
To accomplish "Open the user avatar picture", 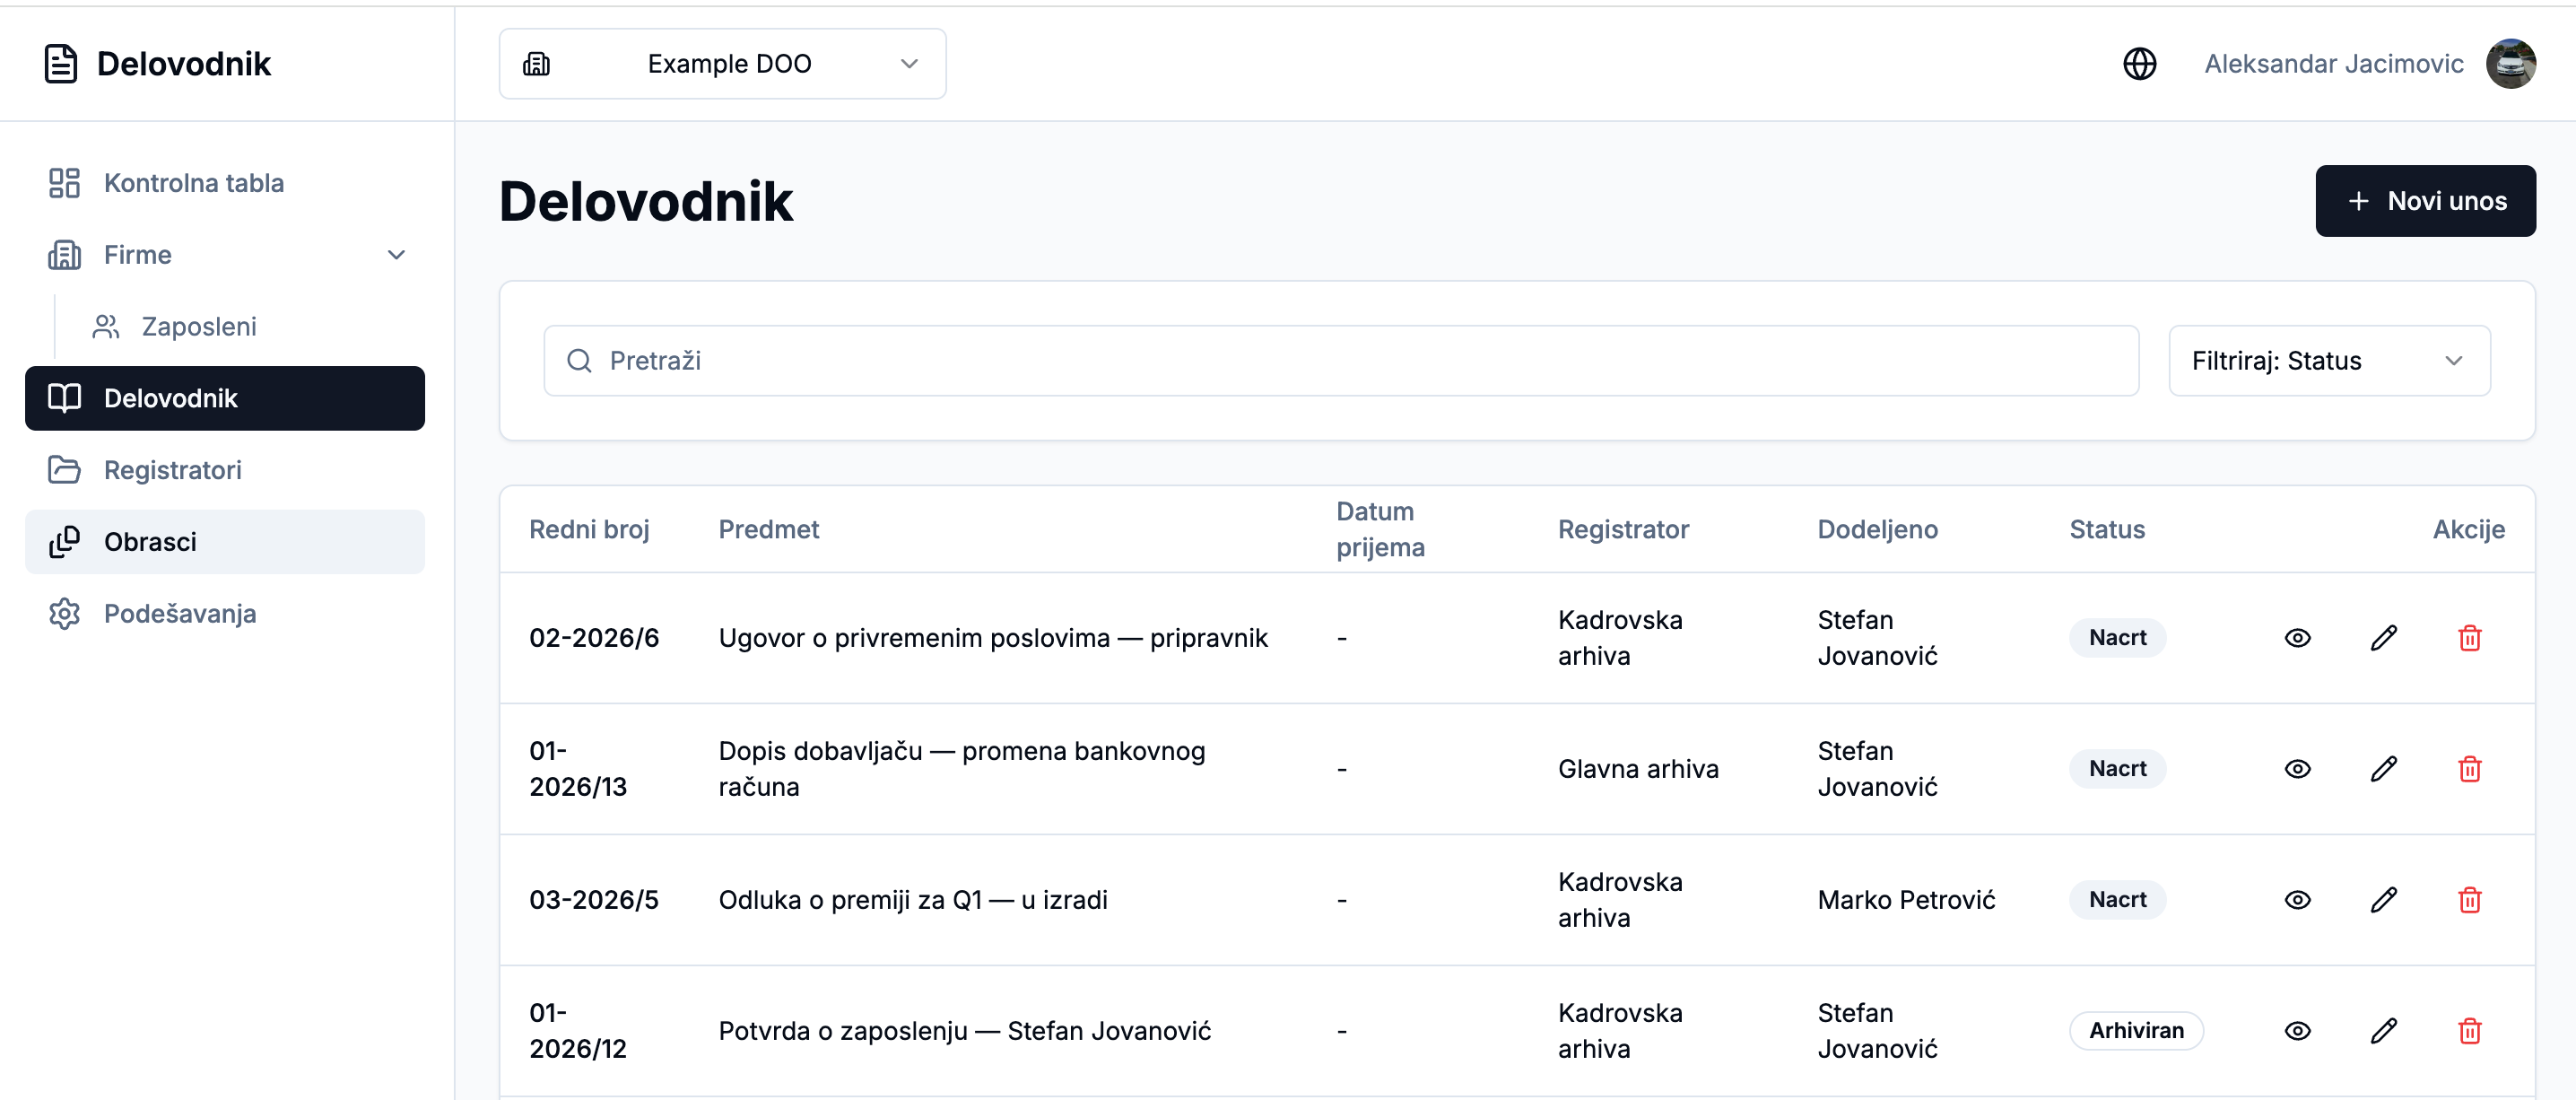I will (x=2510, y=64).
